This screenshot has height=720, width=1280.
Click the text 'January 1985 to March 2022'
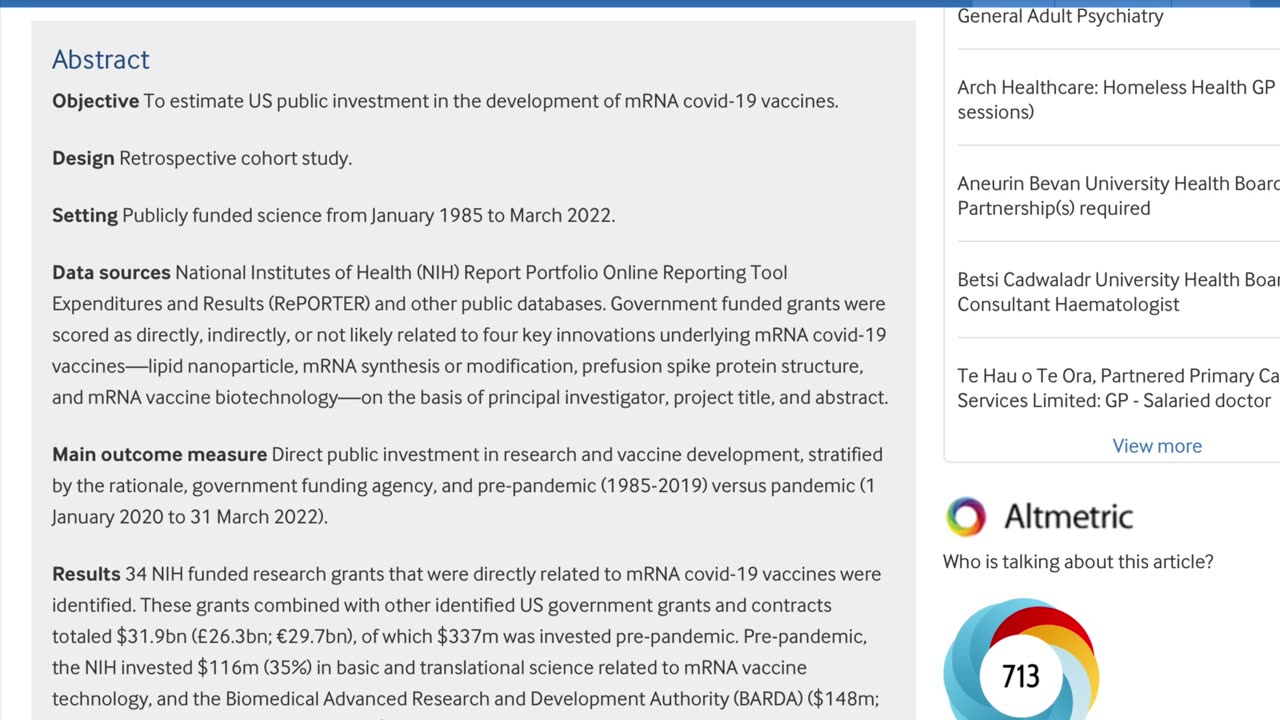pos(491,215)
